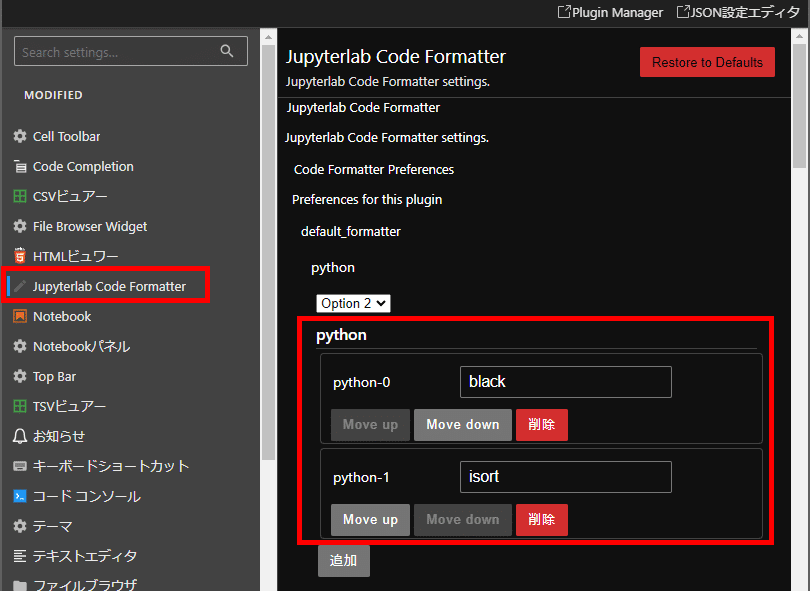Open JSON設定エディタ link
The width and height of the screenshot is (810, 591).
pyautogui.click(x=744, y=12)
